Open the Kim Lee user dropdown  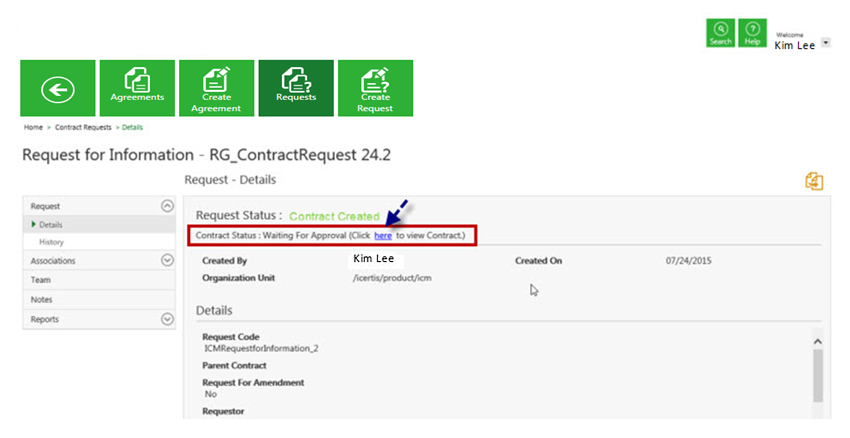[825, 43]
